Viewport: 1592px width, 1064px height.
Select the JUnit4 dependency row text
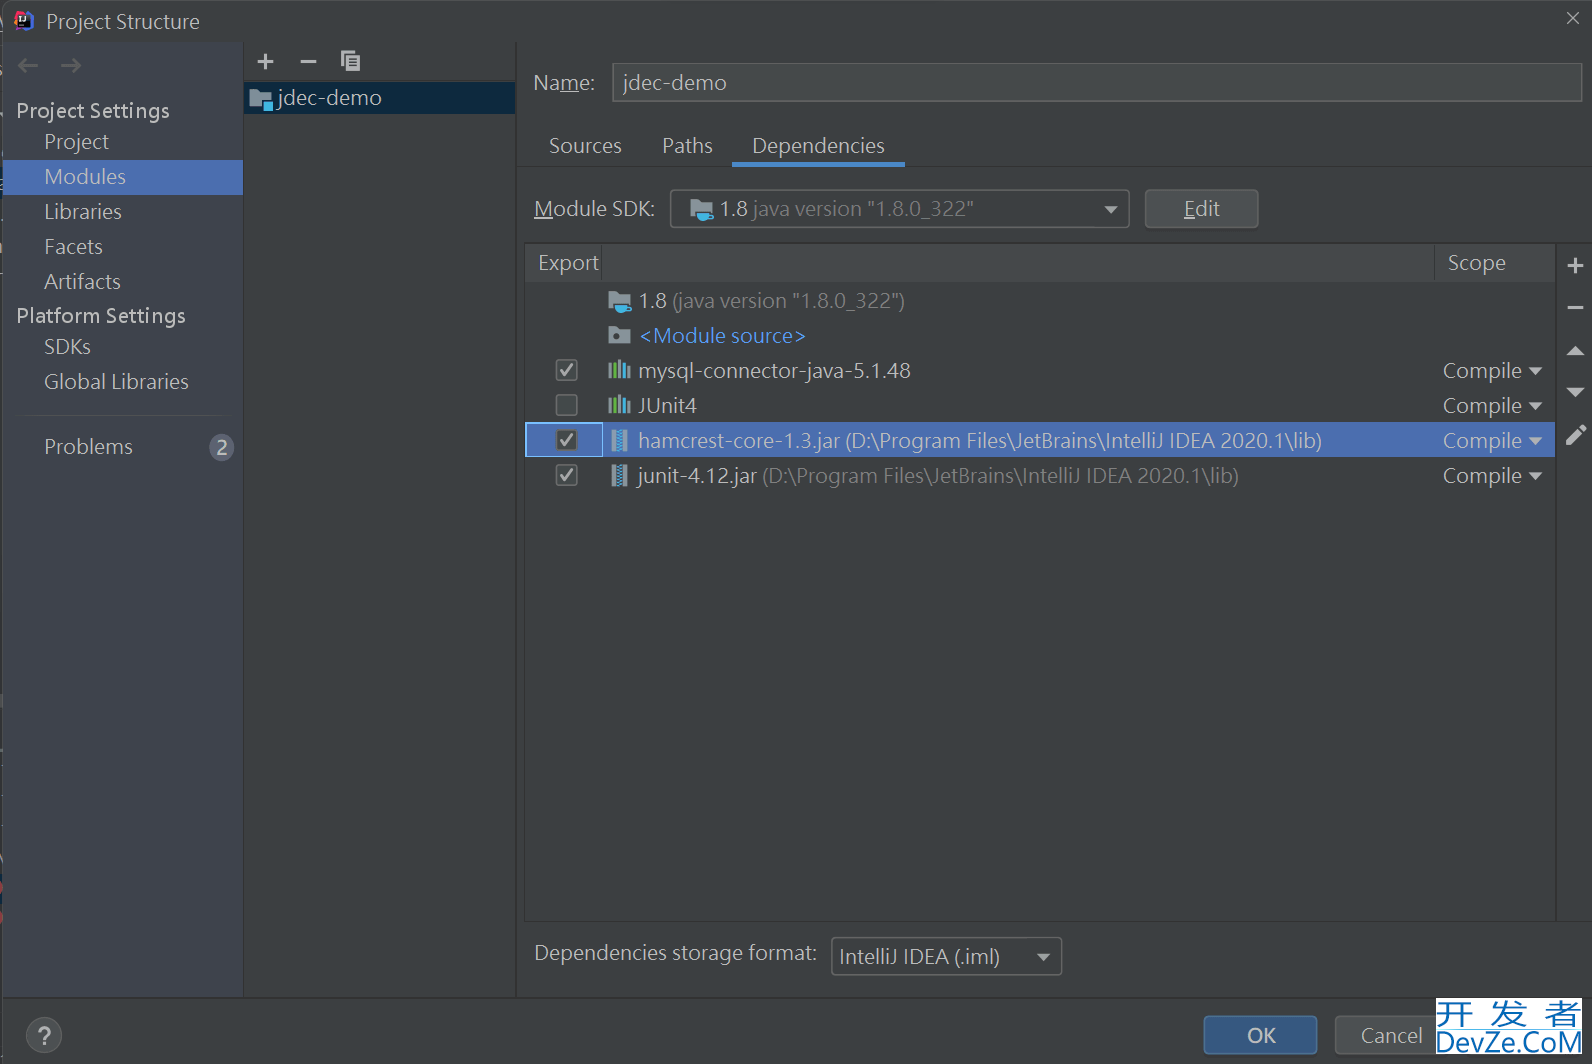coord(667,406)
